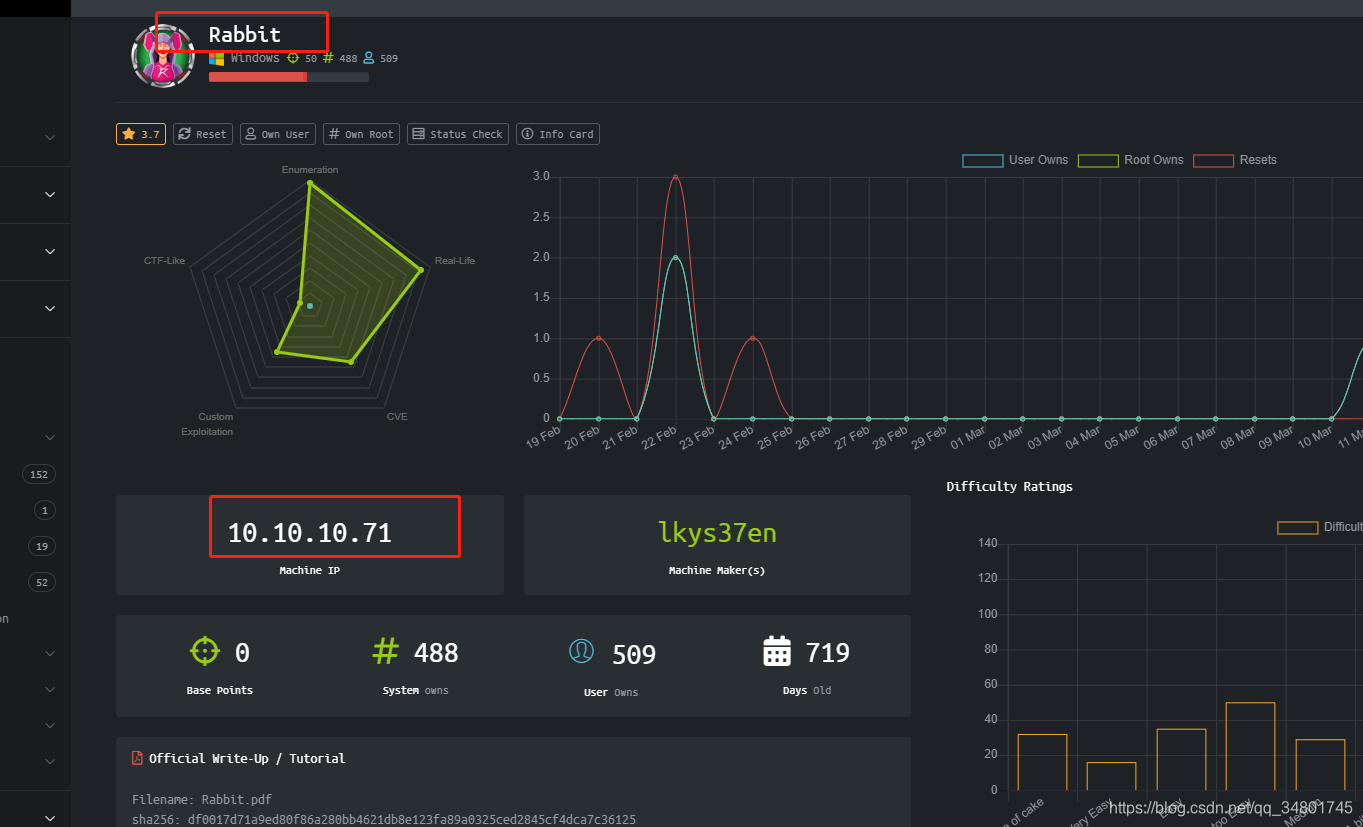This screenshot has height=827, width=1363.
Task: Click the large User Owns person icon
Action: pos(581,651)
